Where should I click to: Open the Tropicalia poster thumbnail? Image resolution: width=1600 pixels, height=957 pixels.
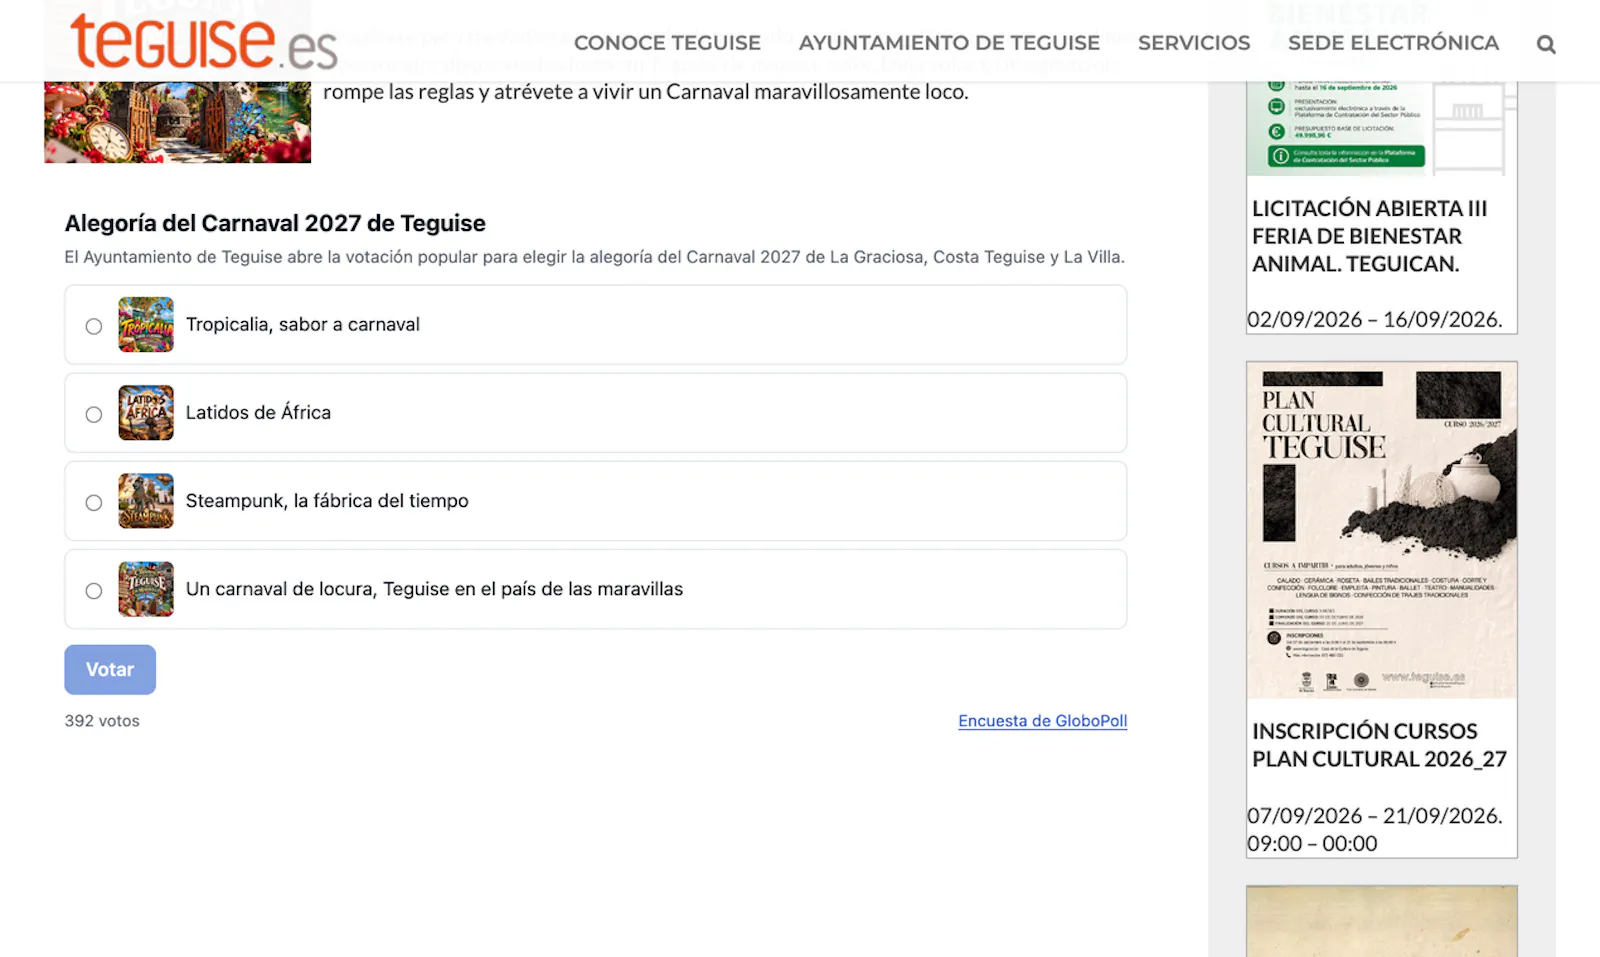click(146, 325)
